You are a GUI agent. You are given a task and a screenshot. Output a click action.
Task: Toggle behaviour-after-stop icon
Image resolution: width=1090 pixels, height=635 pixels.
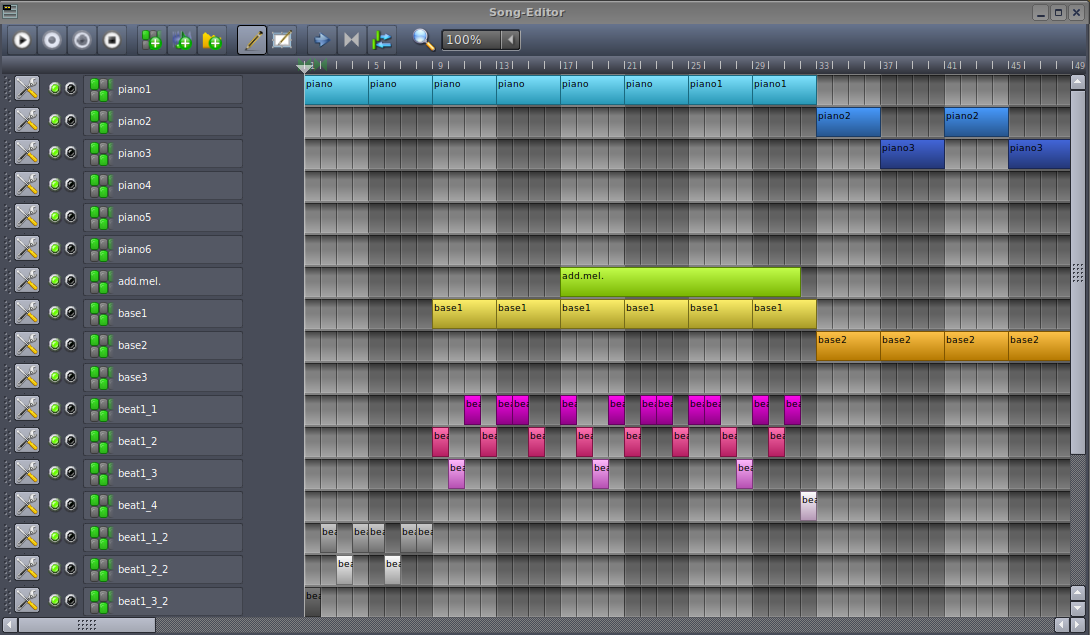coord(382,40)
